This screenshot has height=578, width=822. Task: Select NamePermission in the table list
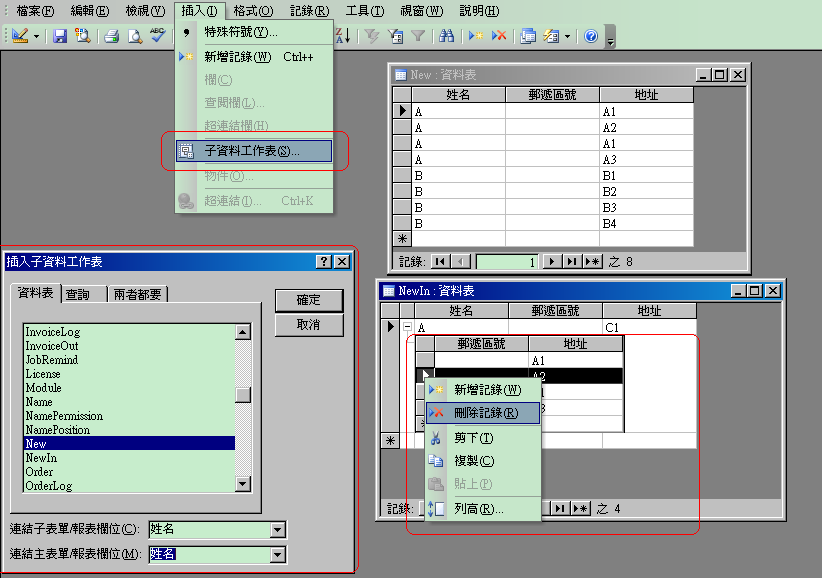[129, 416]
